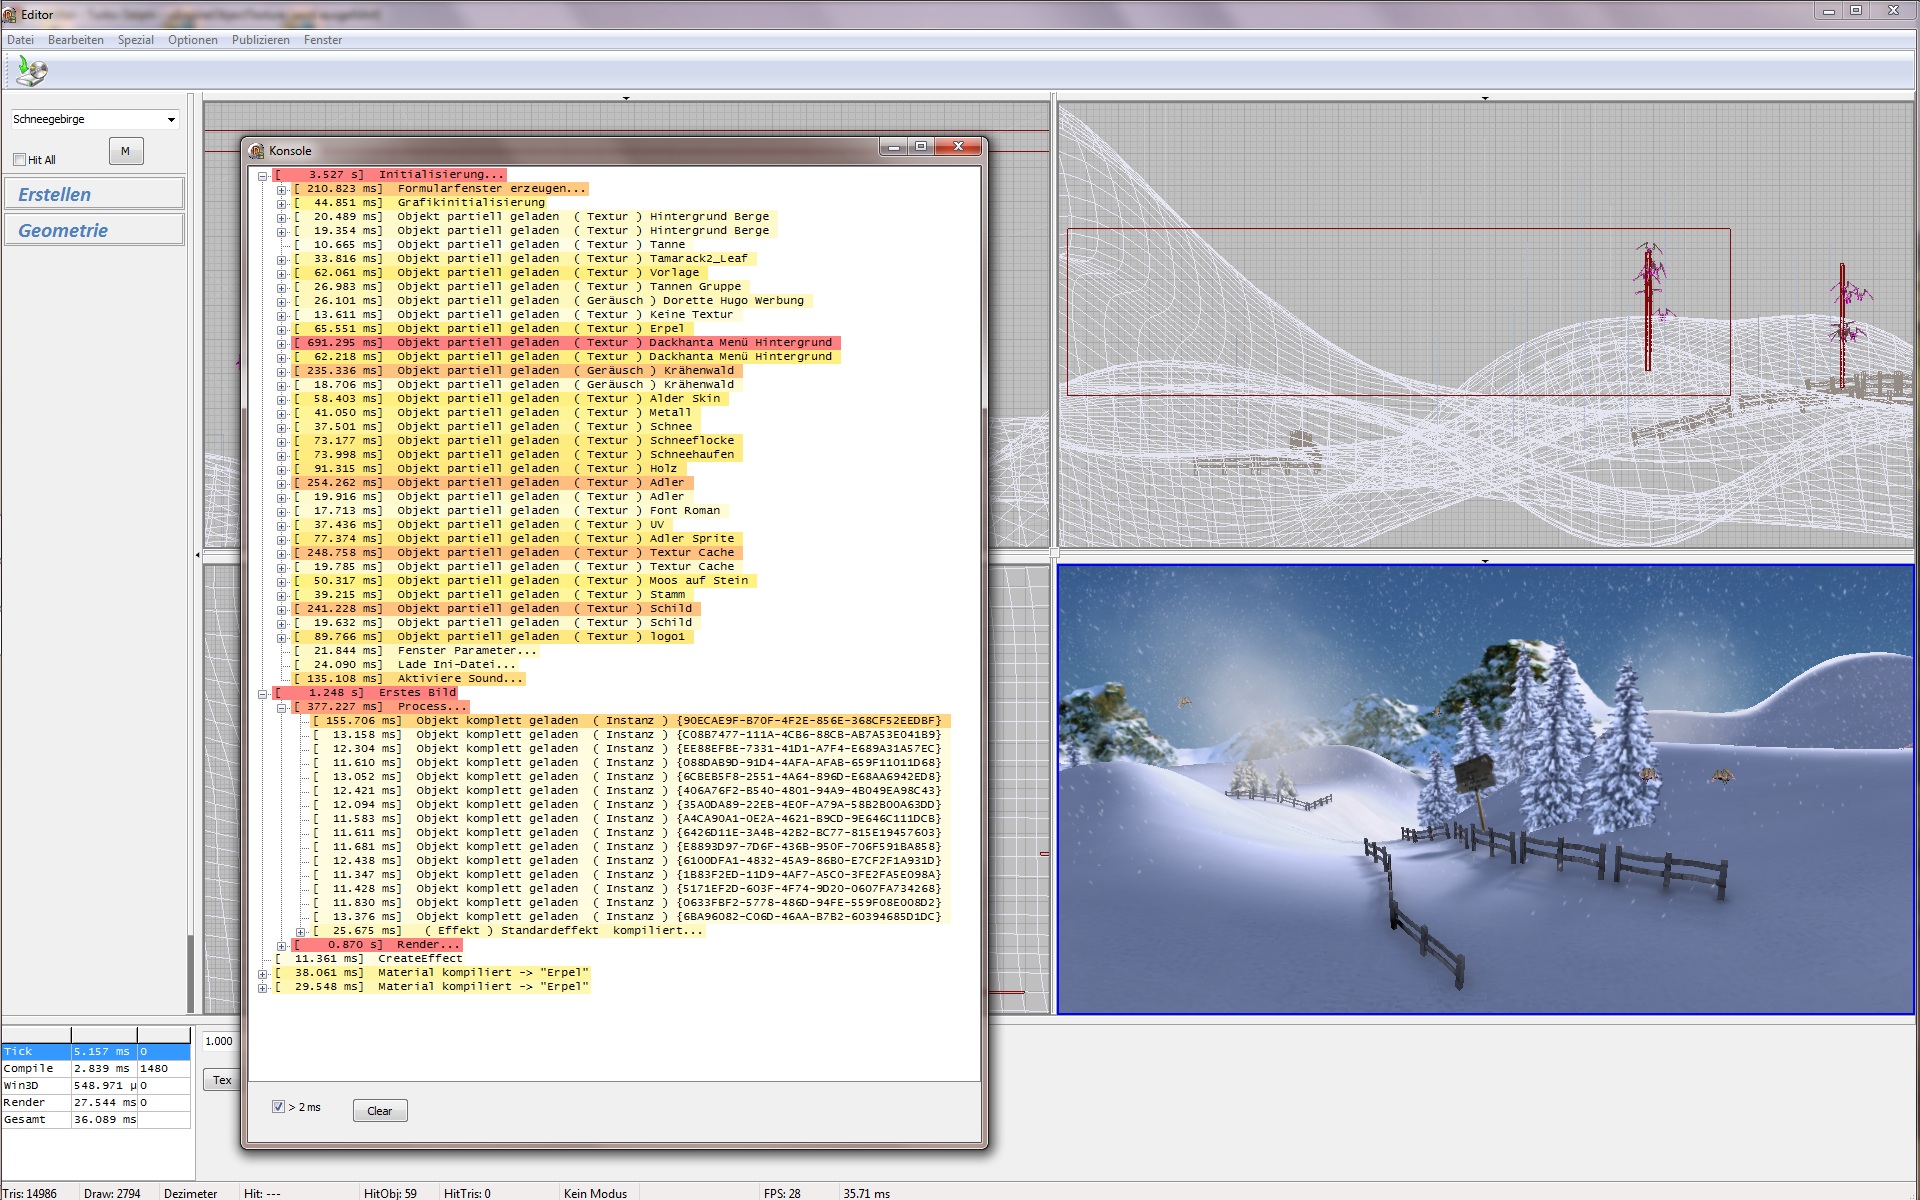Open the Schneegebirge scene dropdown

[171, 120]
